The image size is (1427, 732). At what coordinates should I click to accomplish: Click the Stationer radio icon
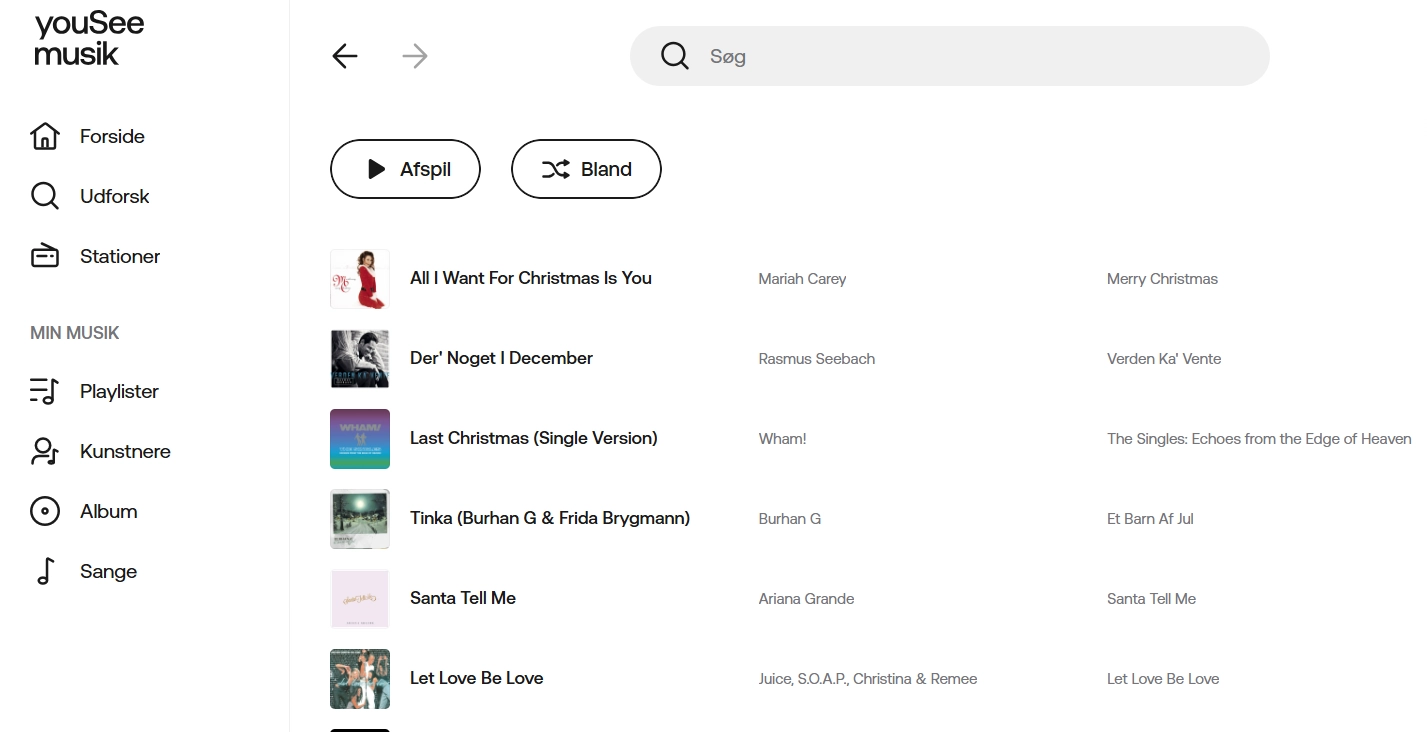tap(45, 256)
